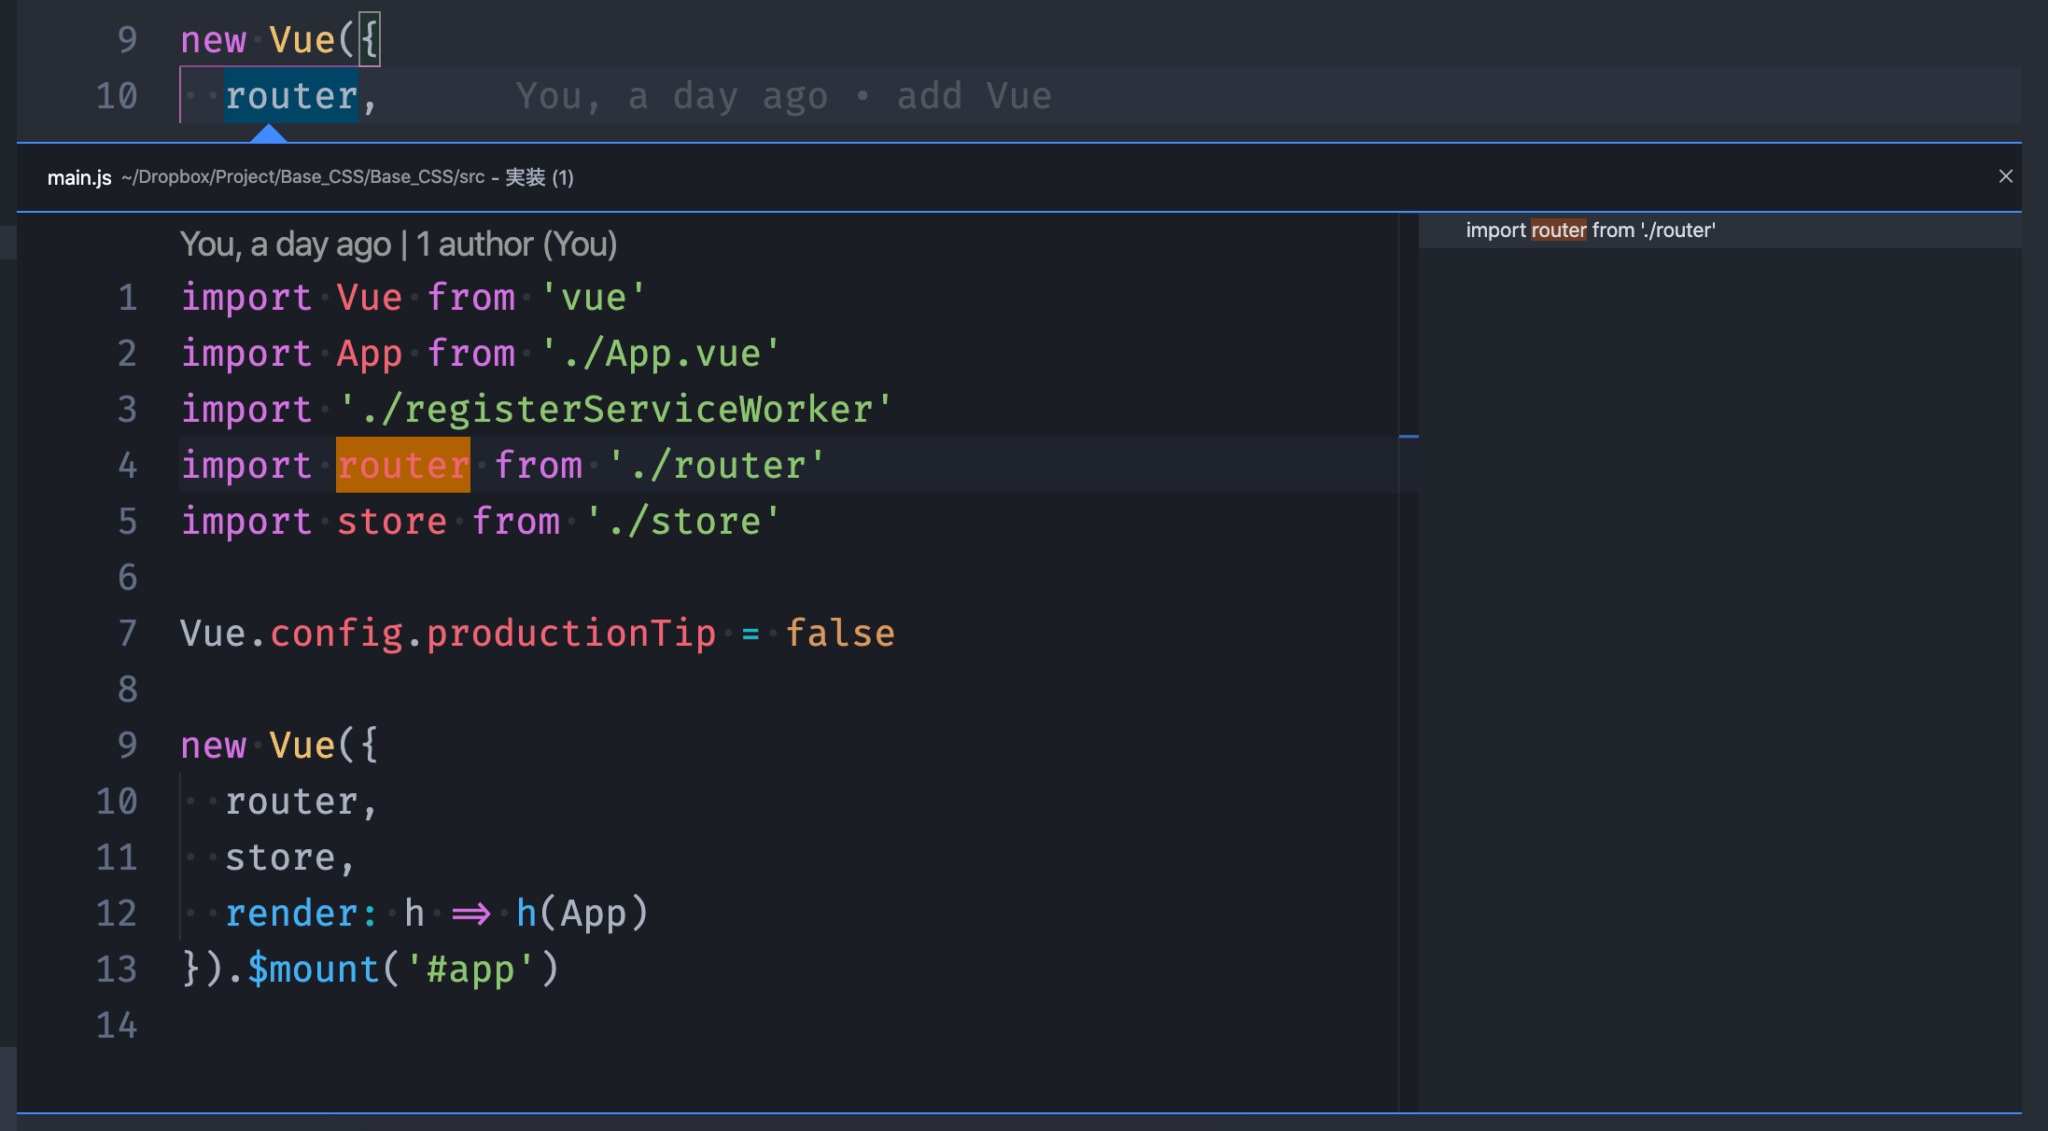Select the reference "import router from './router'" in results list
2048x1131 pixels.
coord(1590,230)
